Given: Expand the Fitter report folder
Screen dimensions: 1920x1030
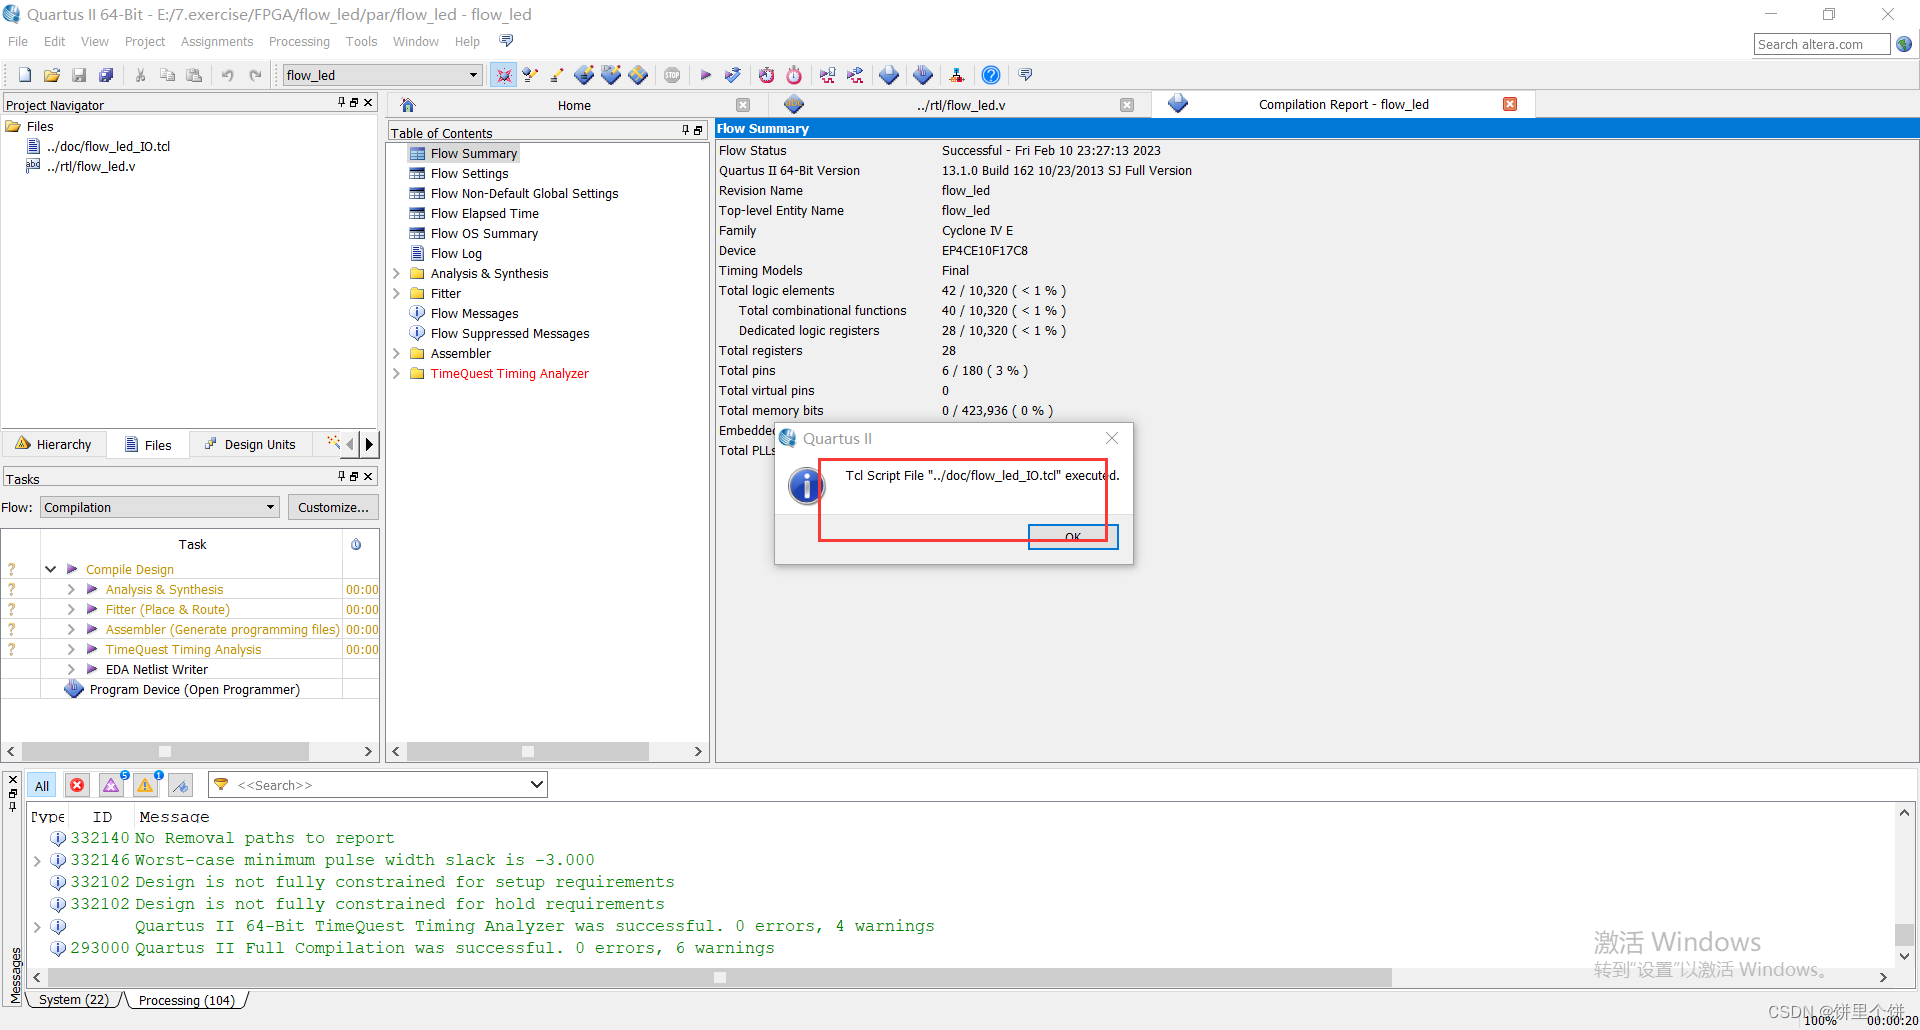Looking at the screenshot, I should coord(396,293).
